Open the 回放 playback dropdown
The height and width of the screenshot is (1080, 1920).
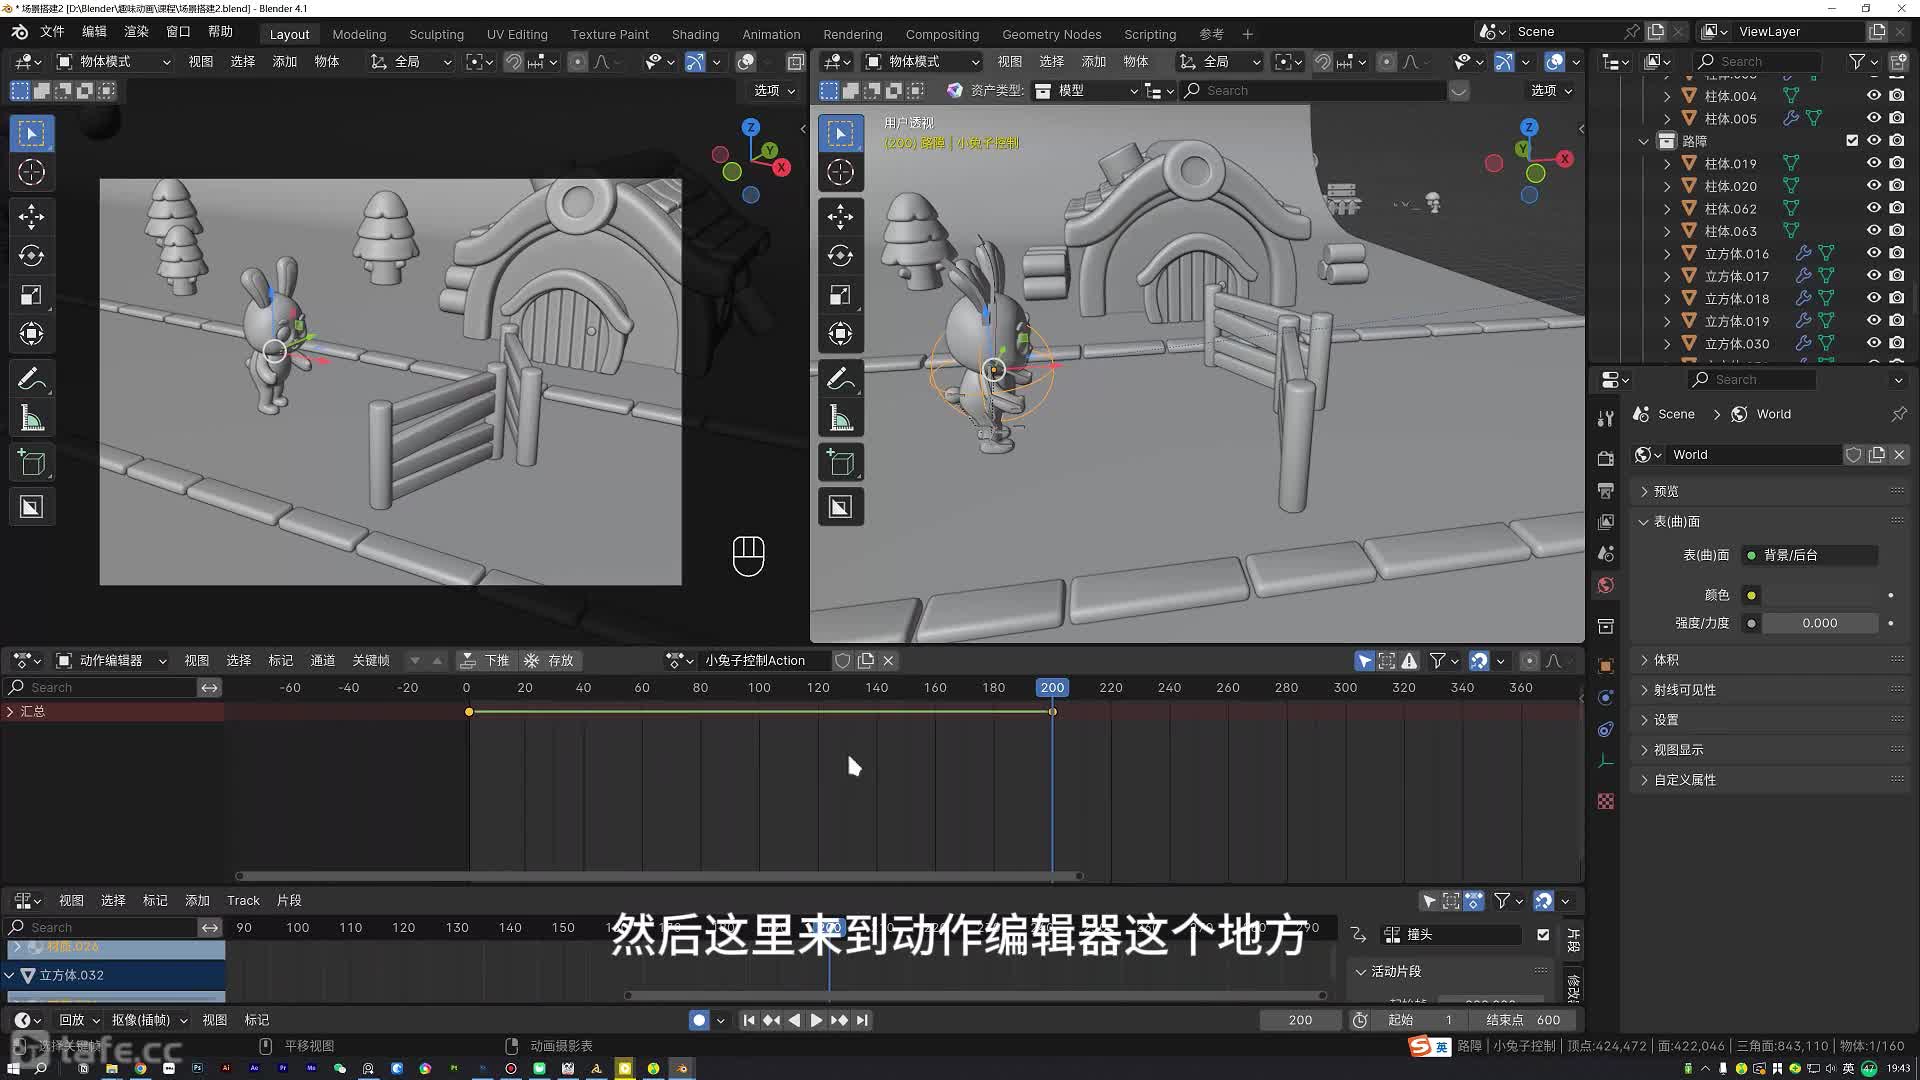pos(79,1020)
